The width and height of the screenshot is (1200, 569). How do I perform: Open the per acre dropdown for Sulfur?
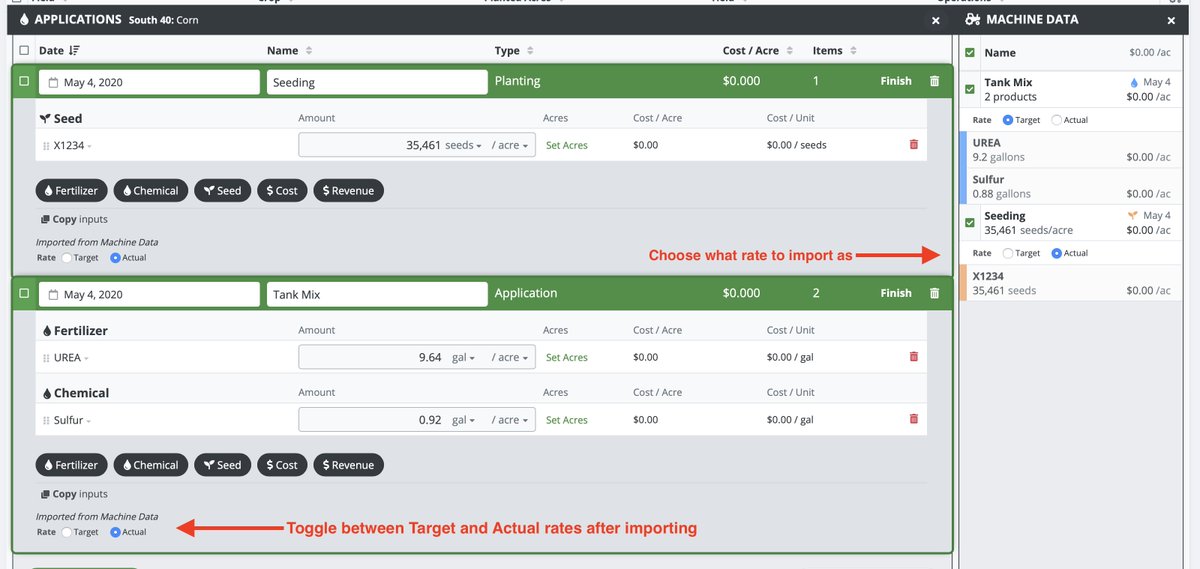[510, 420]
